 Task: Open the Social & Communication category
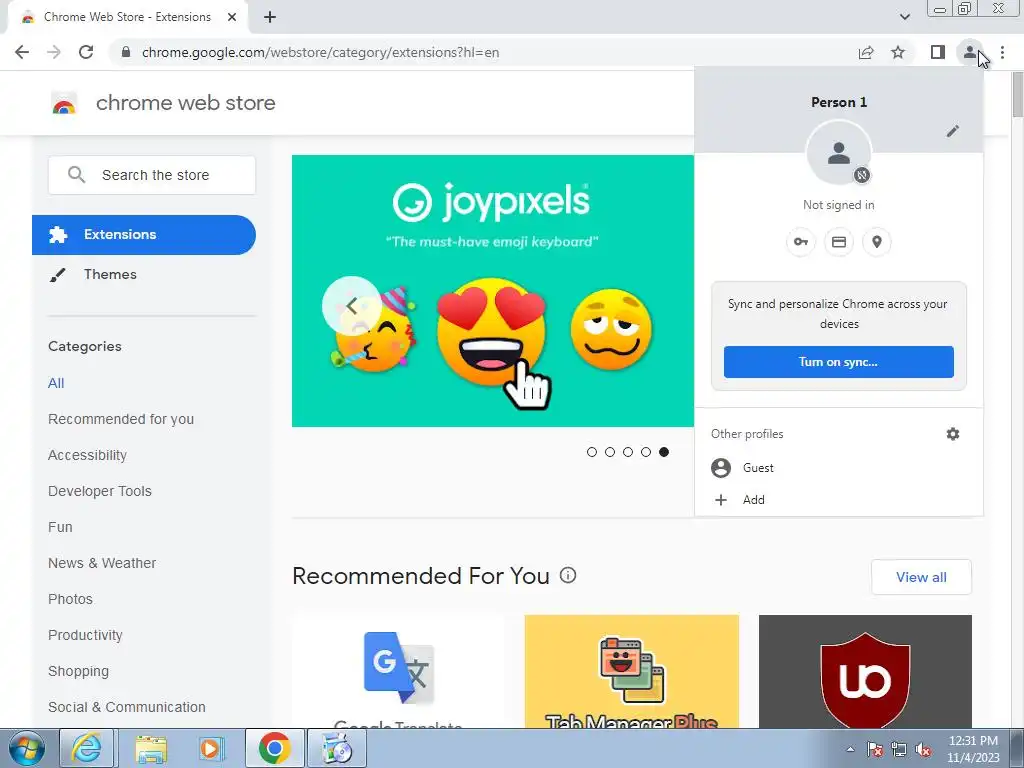(127, 707)
